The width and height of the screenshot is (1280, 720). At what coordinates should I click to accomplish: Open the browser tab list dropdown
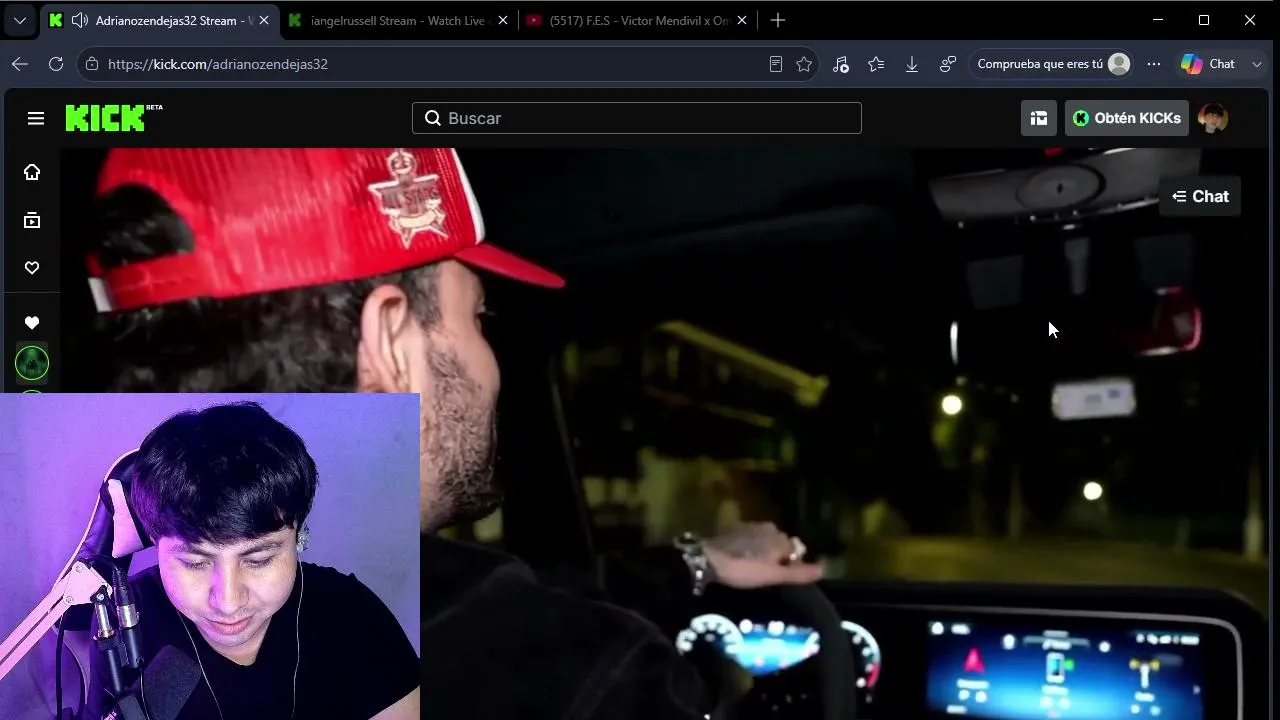[x=20, y=20]
